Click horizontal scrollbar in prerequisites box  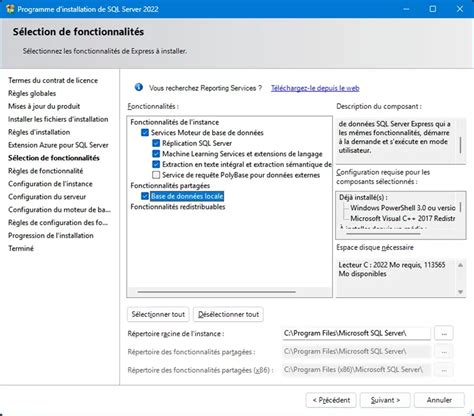click(x=383, y=234)
